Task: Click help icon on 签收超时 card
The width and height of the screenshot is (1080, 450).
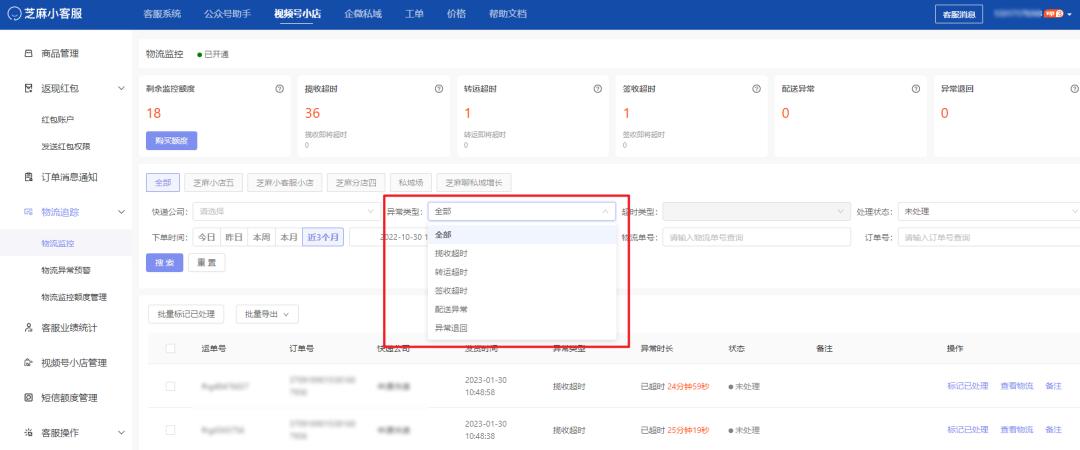Action: click(x=756, y=89)
